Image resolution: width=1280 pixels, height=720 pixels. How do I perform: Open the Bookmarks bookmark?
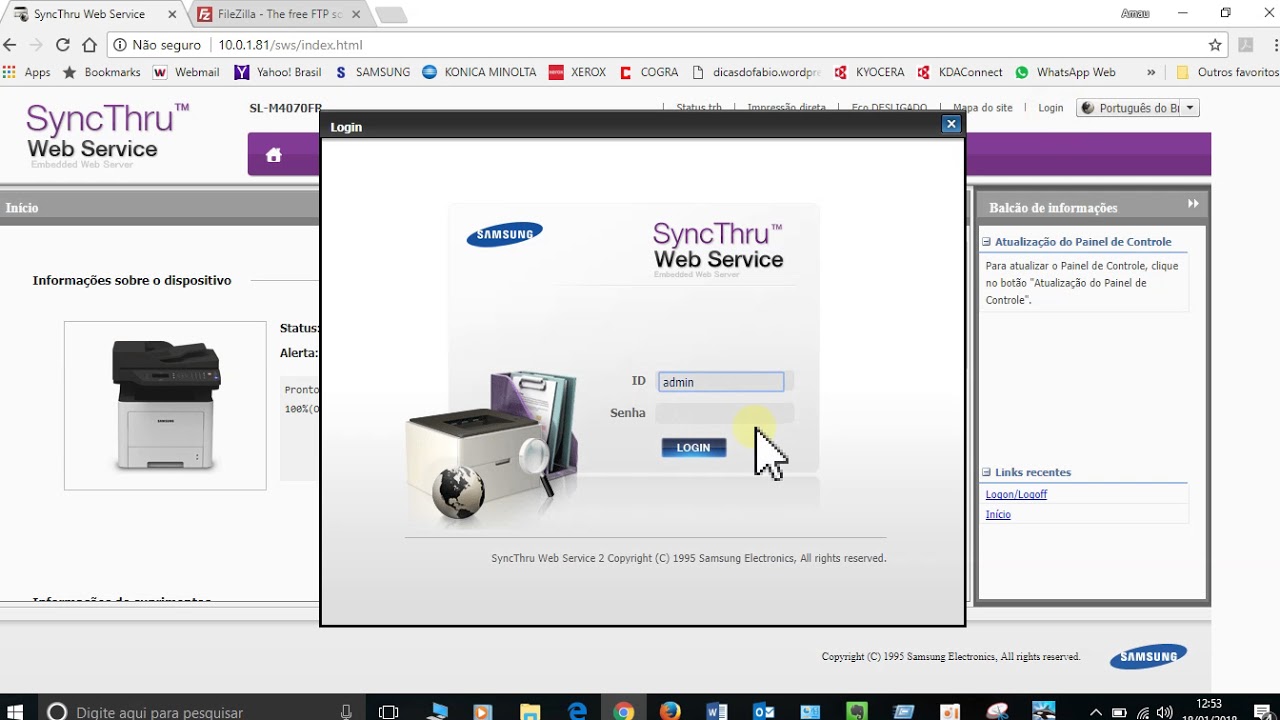click(x=102, y=72)
